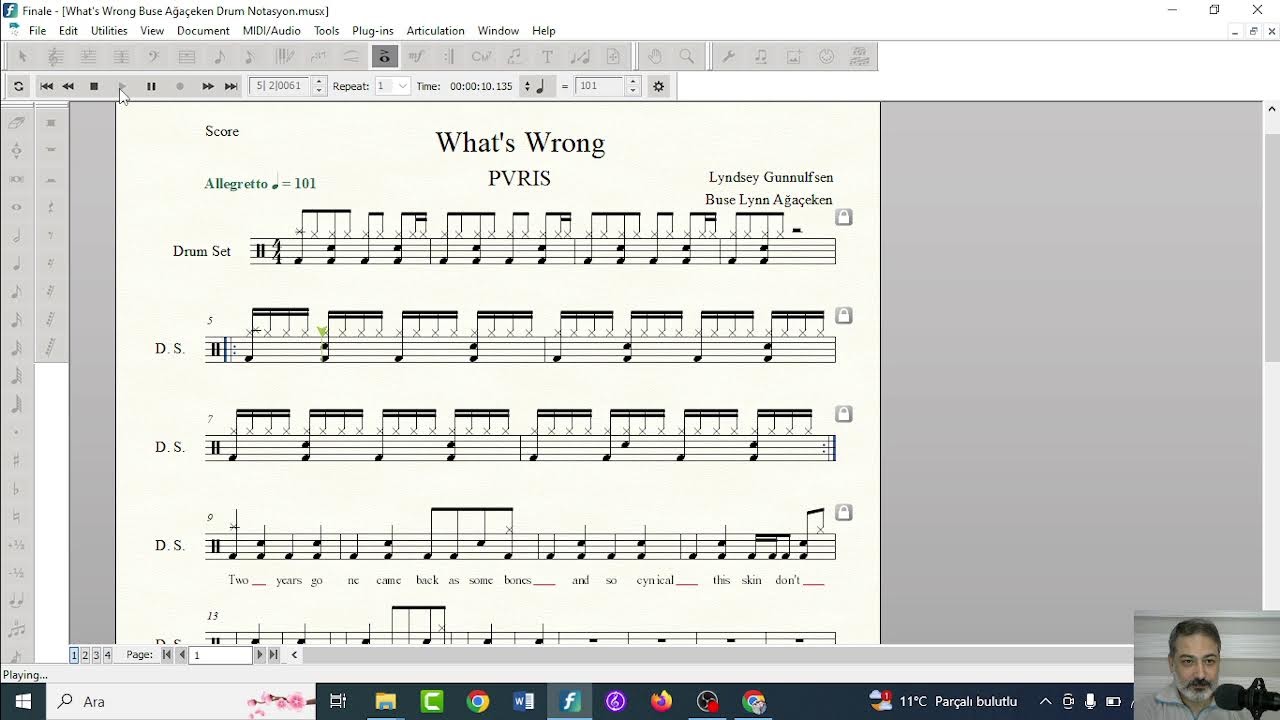Open Firefox from the taskbar
This screenshot has width=1280, height=720.
[661, 702]
